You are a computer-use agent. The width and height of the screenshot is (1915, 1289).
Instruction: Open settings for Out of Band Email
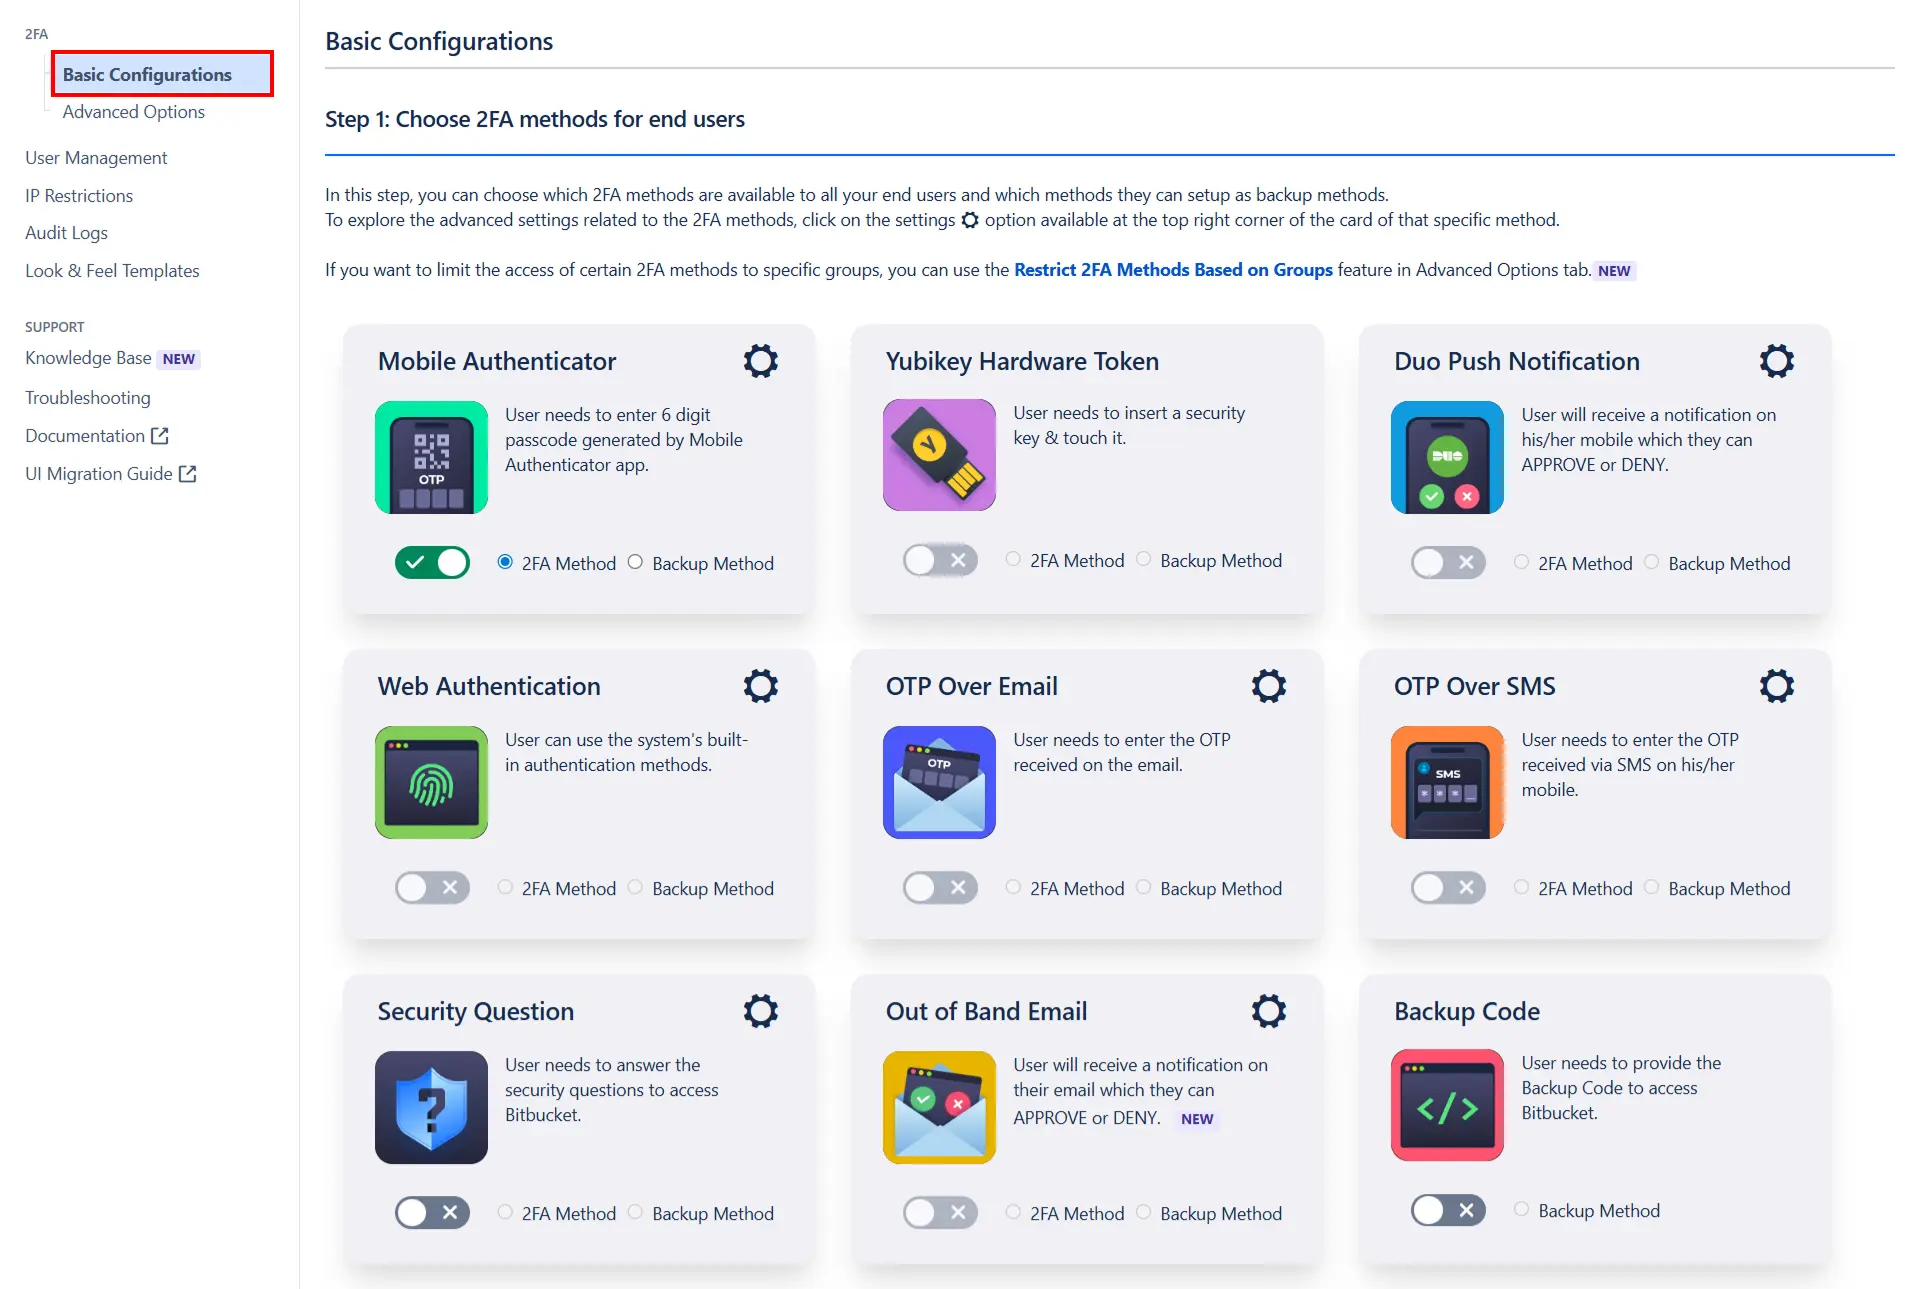[x=1268, y=1011]
